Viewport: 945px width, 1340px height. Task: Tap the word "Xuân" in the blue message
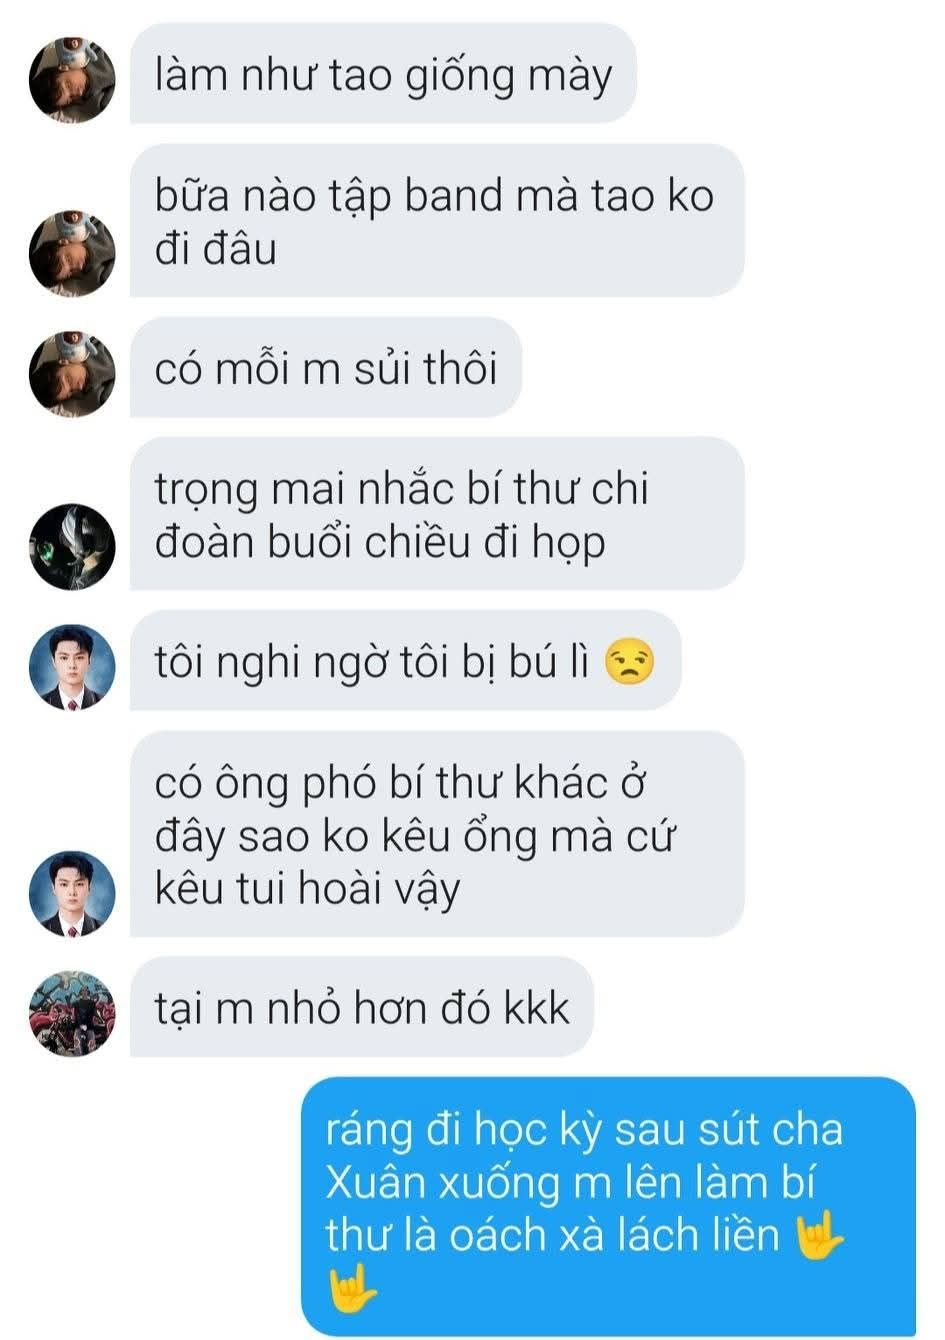click(373, 1183)
